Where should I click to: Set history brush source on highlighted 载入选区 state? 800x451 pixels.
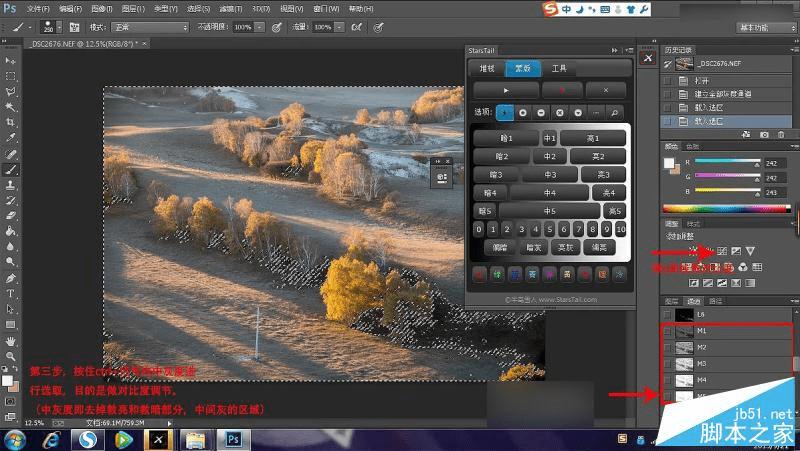coord(667,121)
